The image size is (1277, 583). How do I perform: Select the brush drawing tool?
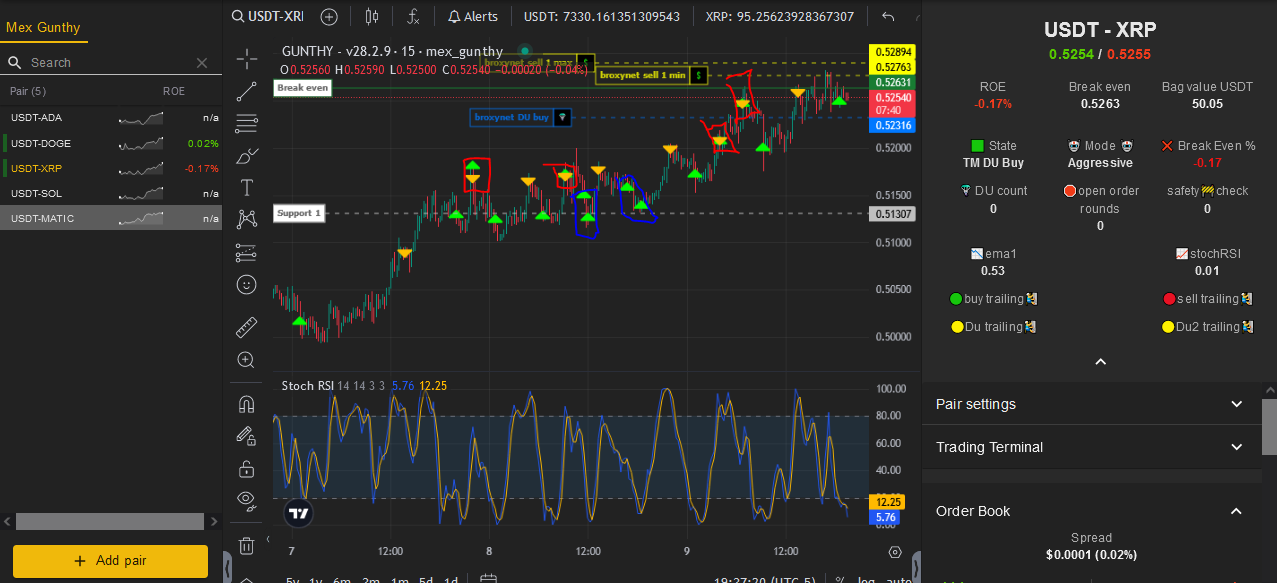246,156
